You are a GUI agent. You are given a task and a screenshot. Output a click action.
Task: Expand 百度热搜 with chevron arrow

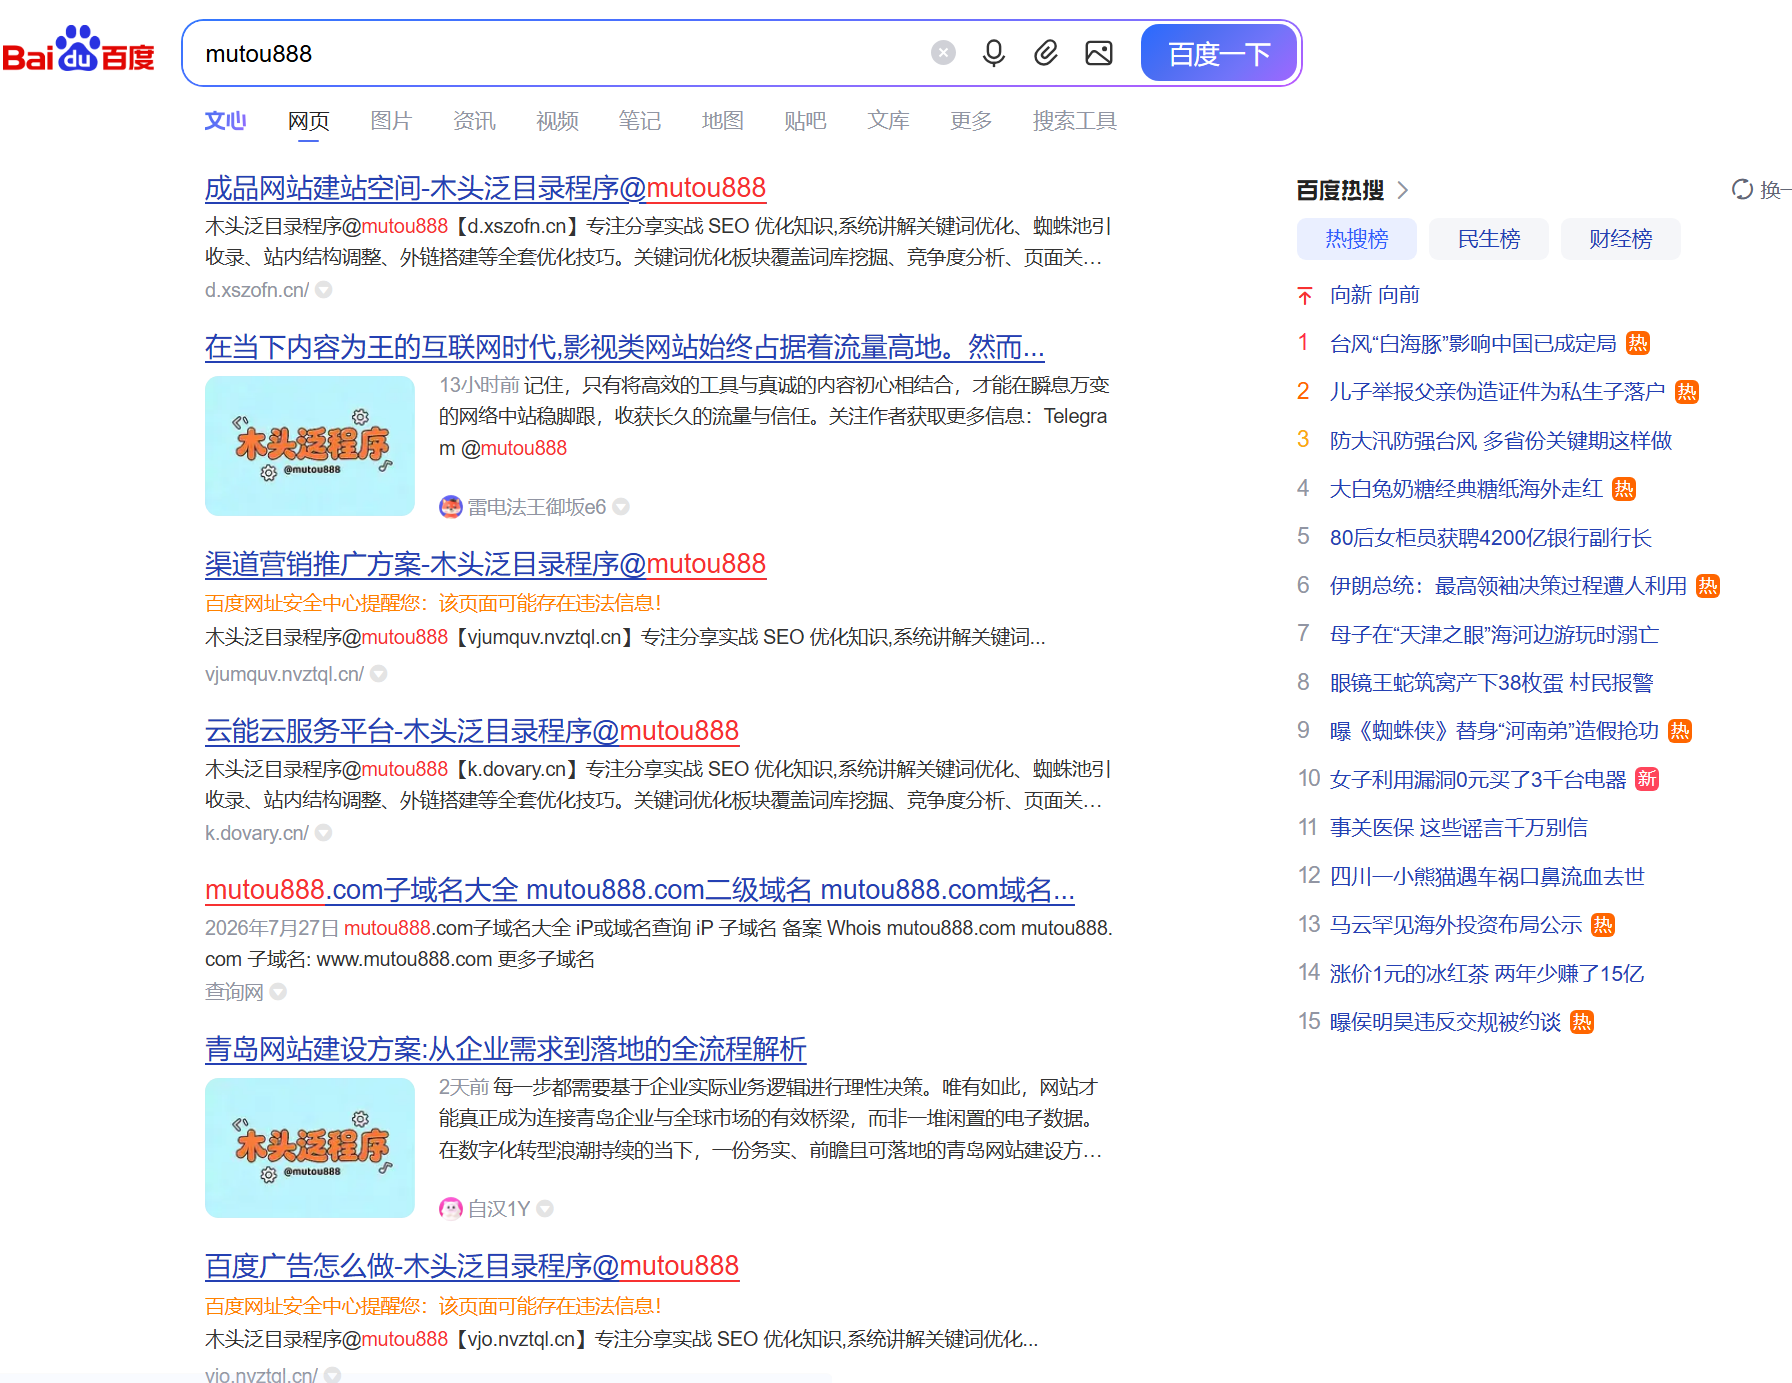coord(1403,190)
